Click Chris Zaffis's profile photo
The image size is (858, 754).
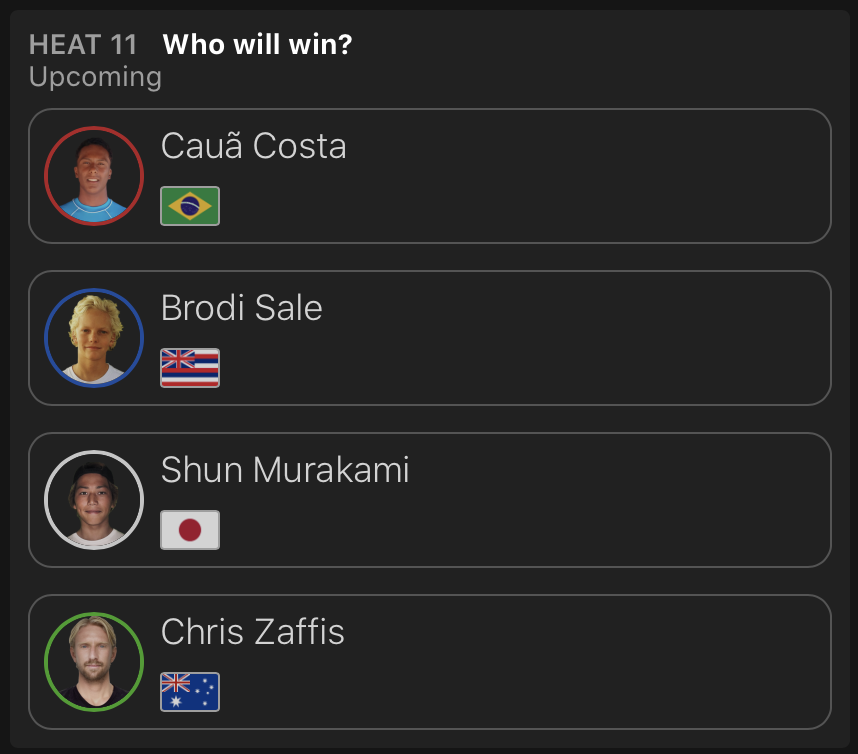94,662
